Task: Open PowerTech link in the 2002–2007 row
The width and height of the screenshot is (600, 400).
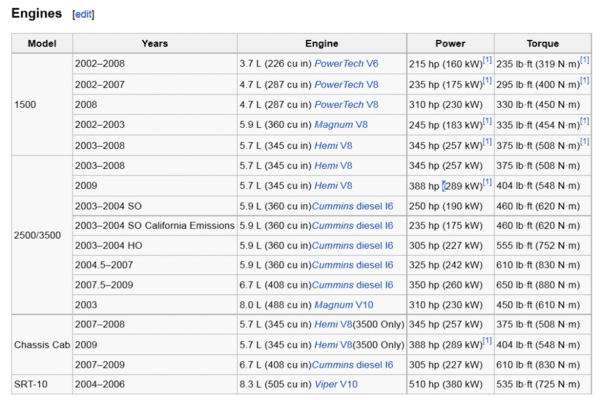Action: pos(339,84)
